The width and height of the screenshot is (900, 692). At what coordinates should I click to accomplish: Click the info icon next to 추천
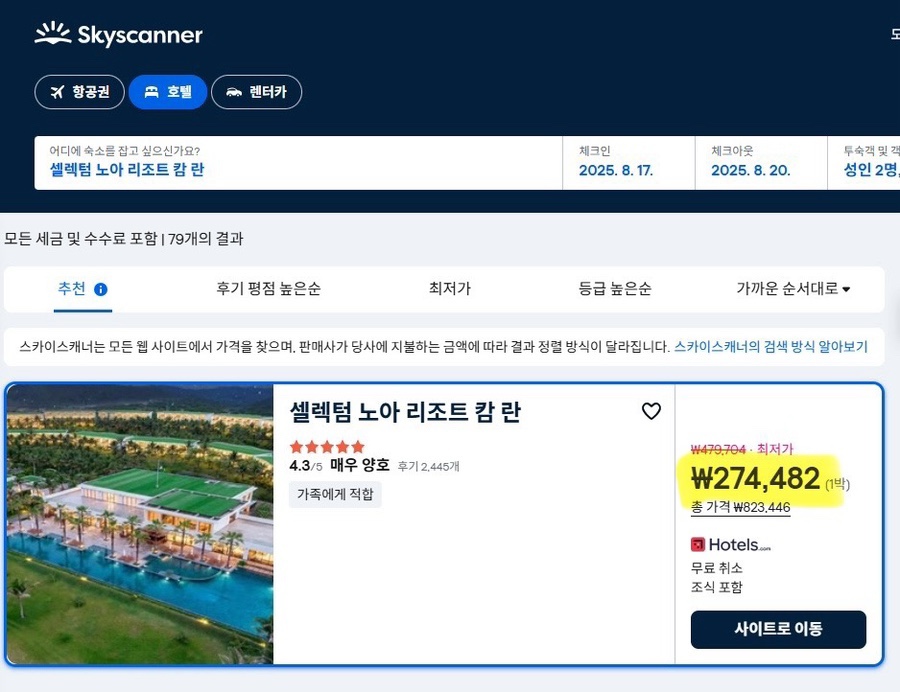pos(100,290)
